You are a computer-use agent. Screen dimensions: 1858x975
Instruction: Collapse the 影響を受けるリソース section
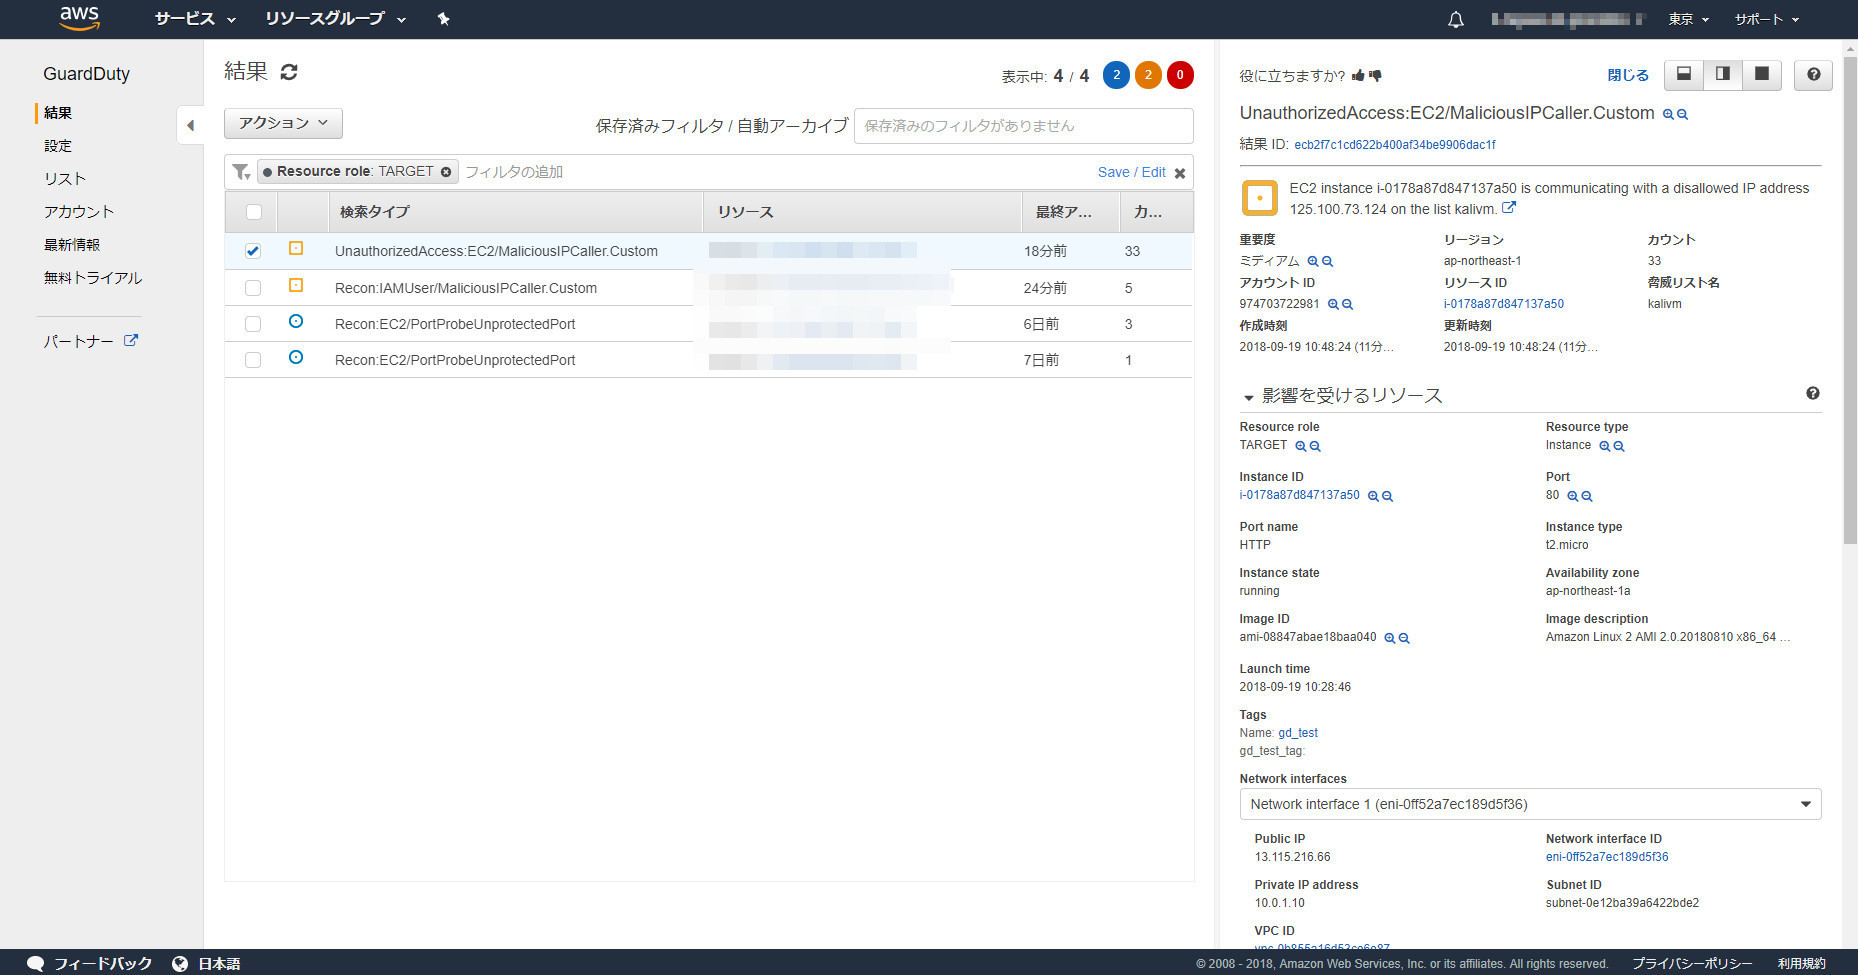(x=1248, y=397)
